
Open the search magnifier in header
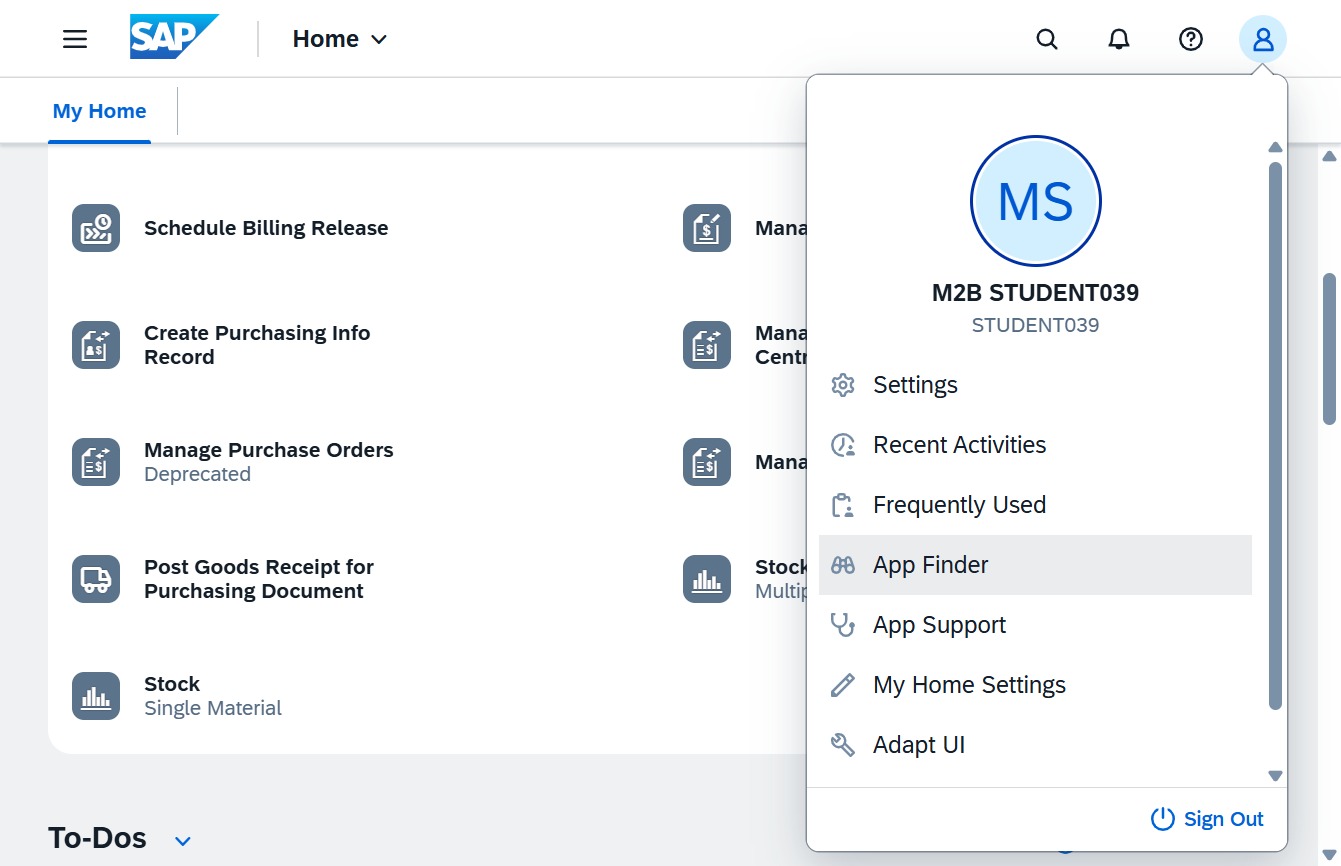click(1047, 39)
